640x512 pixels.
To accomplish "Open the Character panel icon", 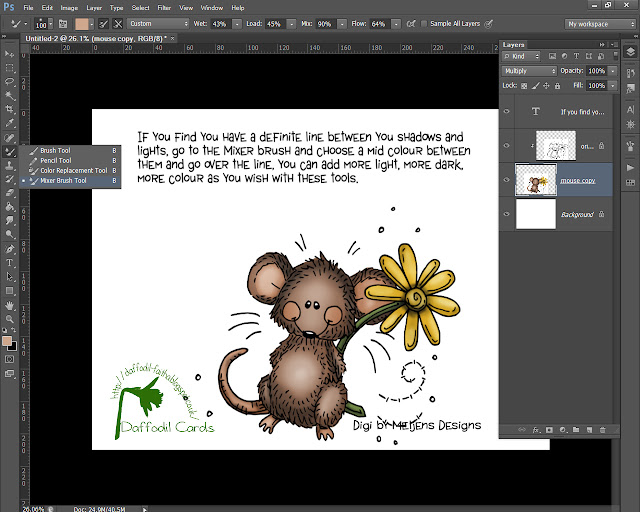I will [630, 109].
